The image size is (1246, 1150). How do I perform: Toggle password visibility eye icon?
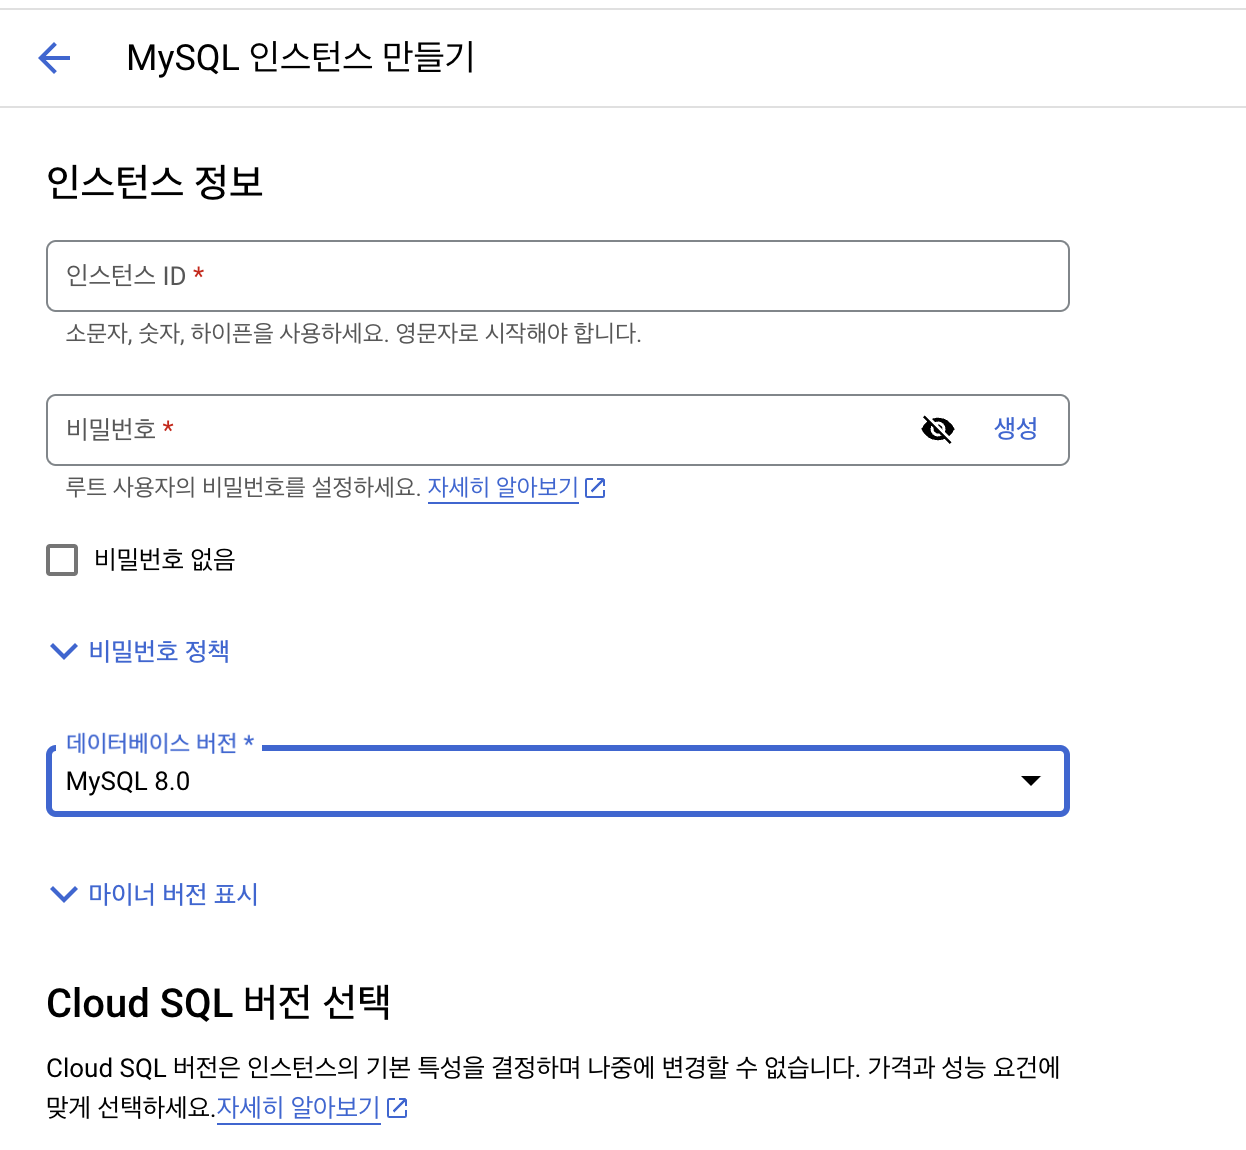coord(937,430)
